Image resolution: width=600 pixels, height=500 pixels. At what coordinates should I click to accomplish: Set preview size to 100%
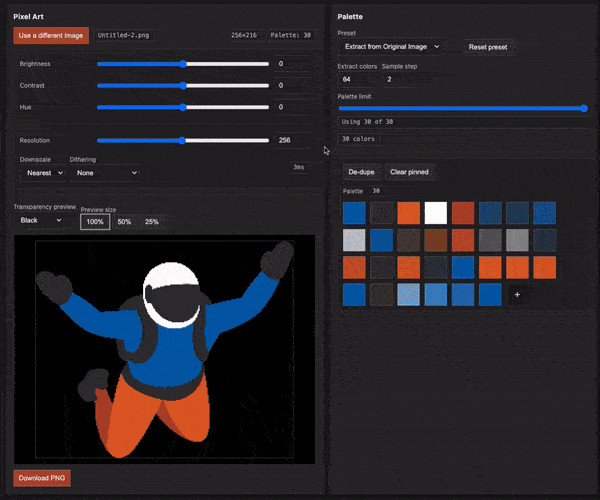95,221
